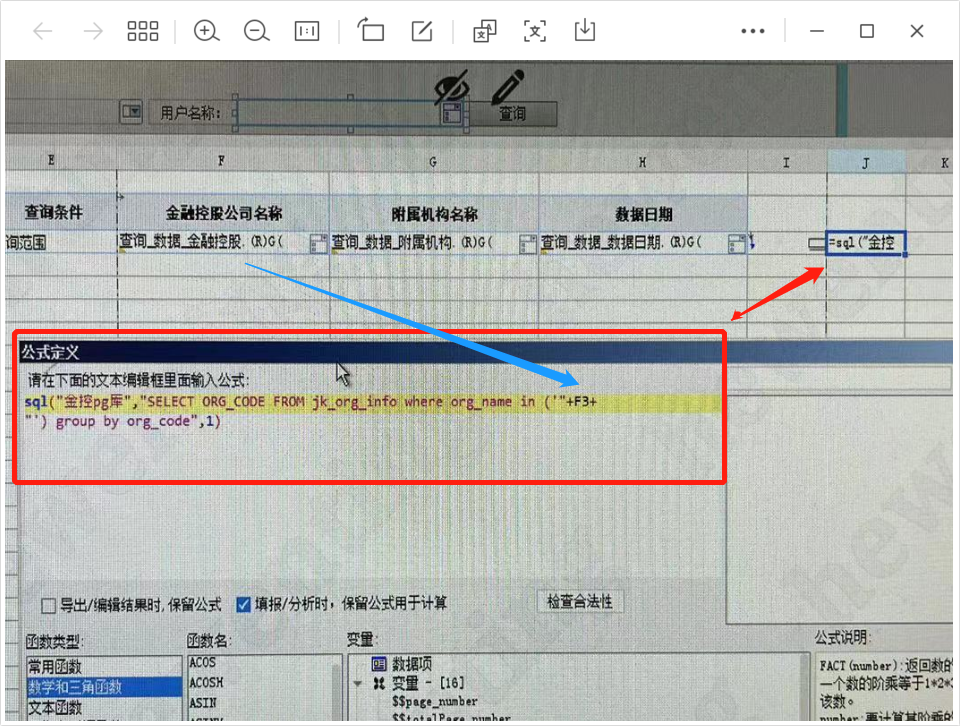Click the pencil edit icon above 查询

(508, 86)
